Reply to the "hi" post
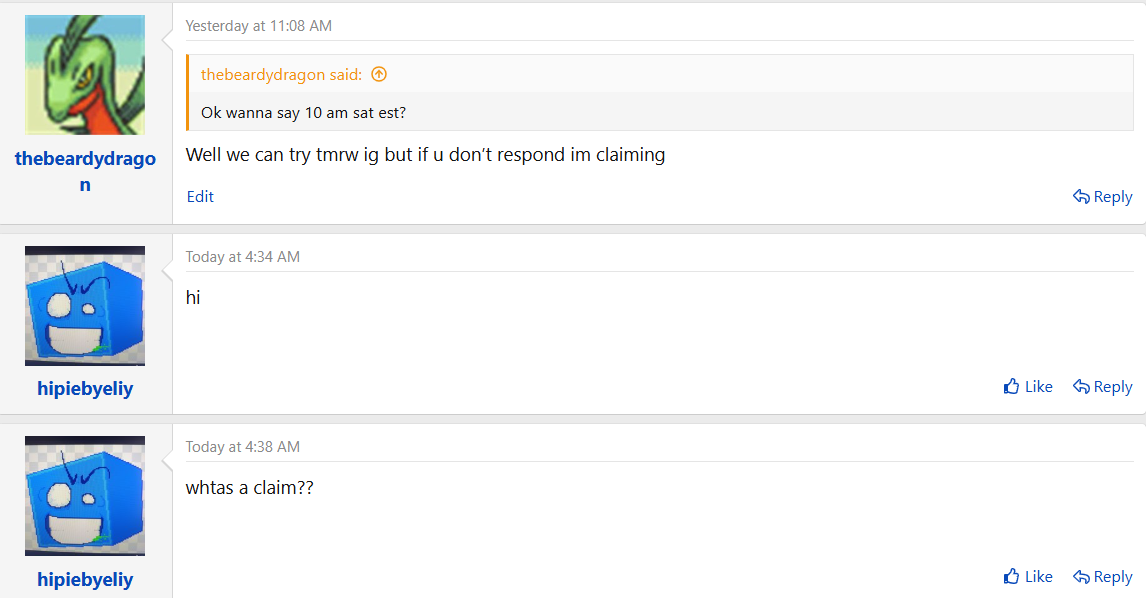 click(1102, 387)
